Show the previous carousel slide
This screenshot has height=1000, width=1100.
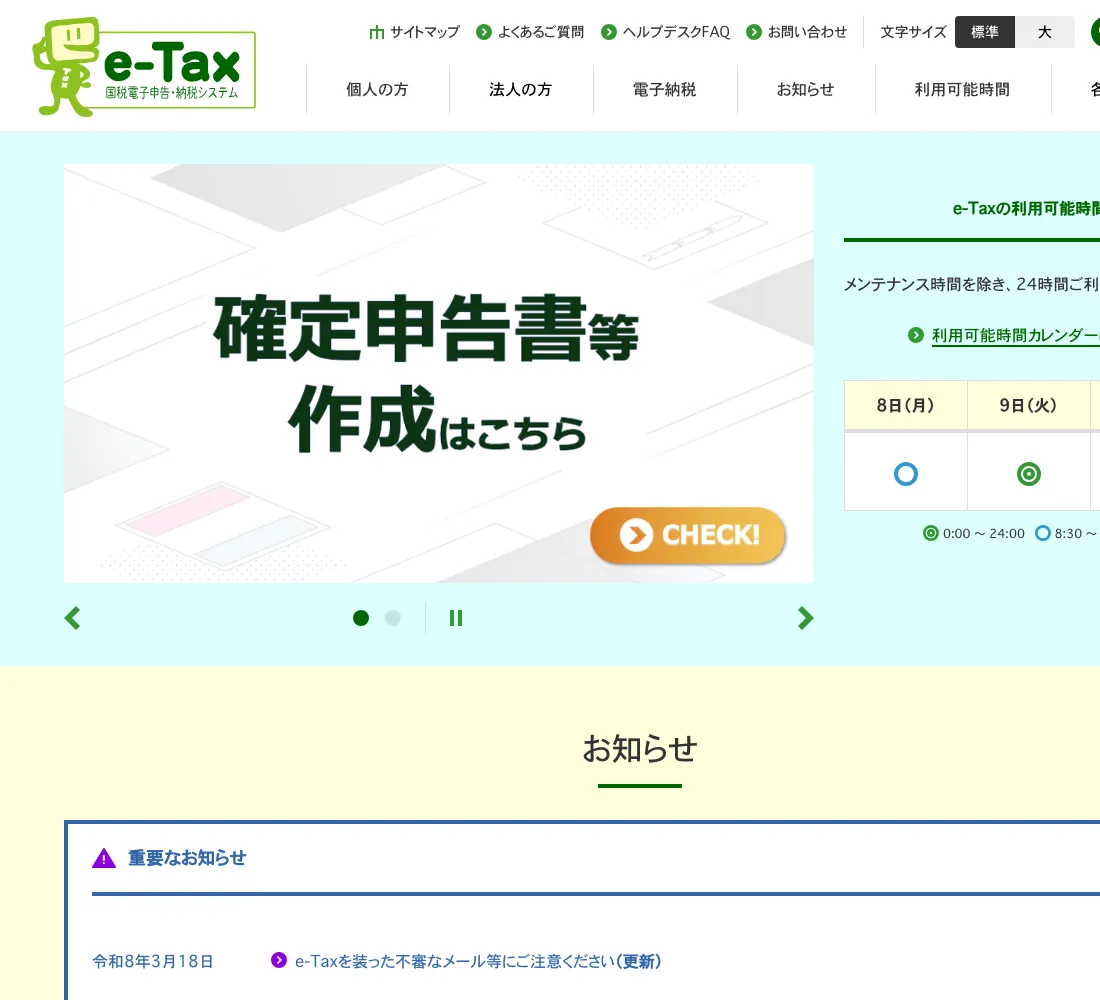(72, 618)
